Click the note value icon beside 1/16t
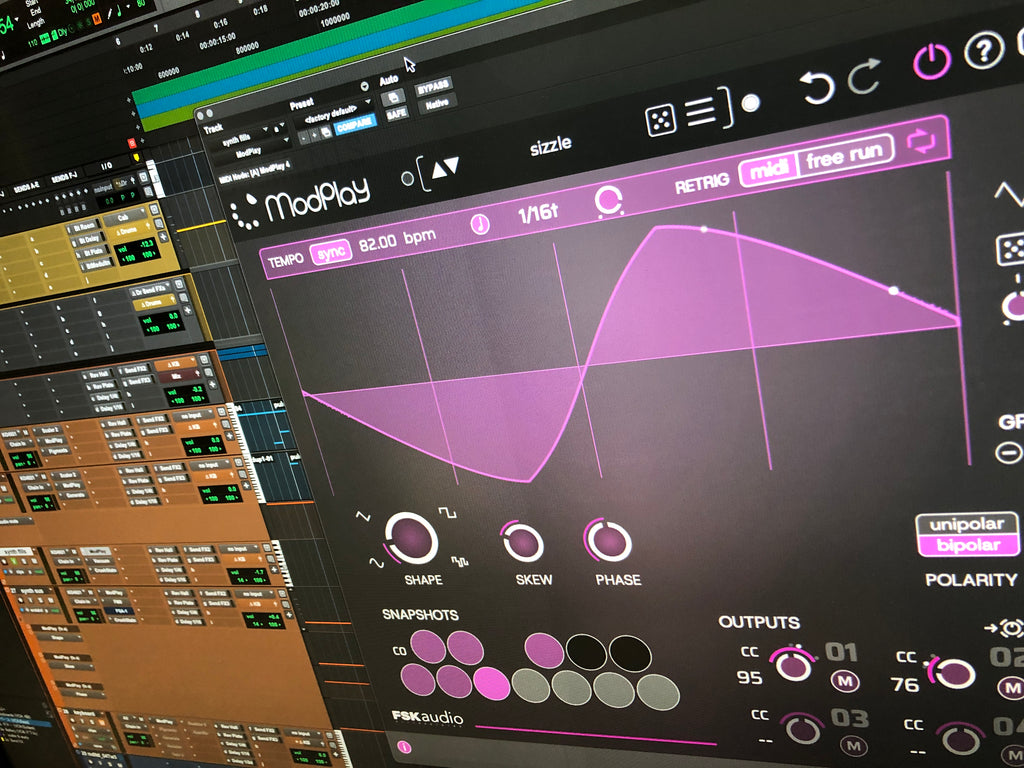This screenshot has height=768, width=1024. click(481, 224)
